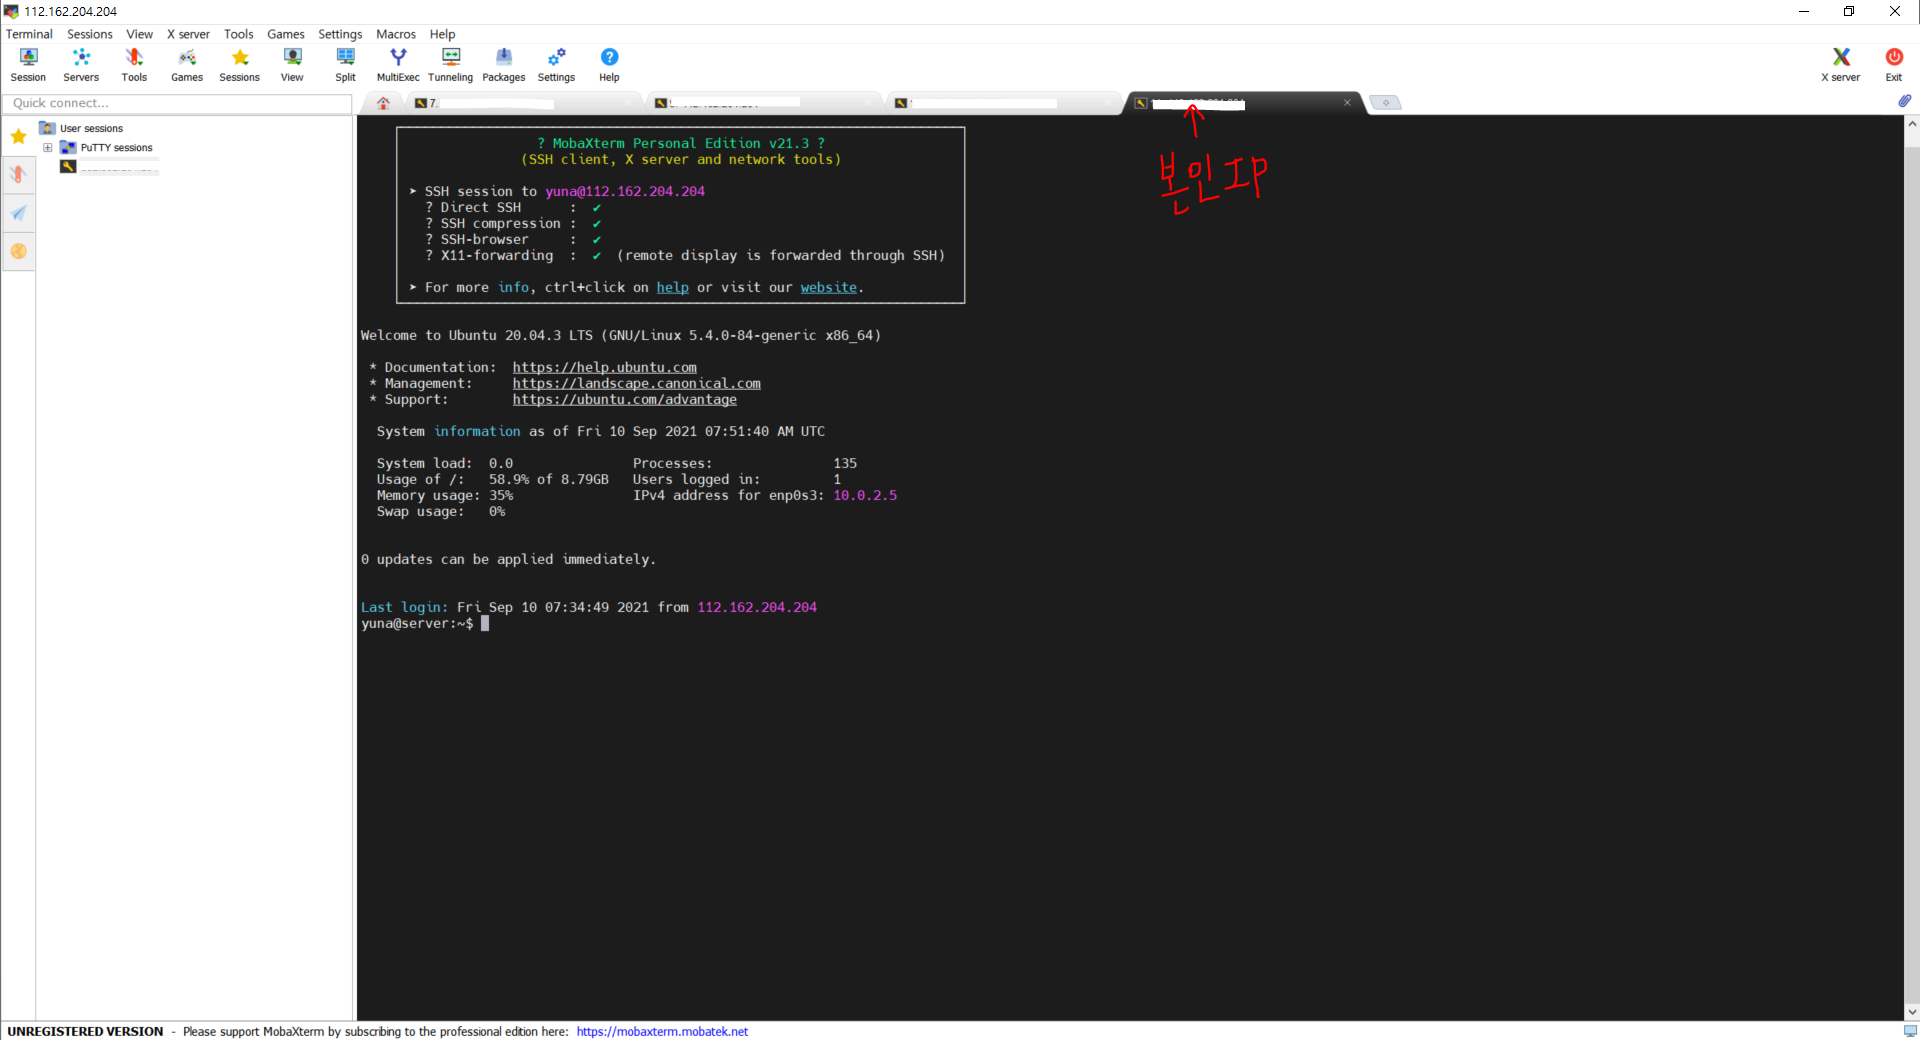The image size is (1920, 1040).
Task: Click the yuna@112.162.204.204 session text
Action: click(624, 191)
